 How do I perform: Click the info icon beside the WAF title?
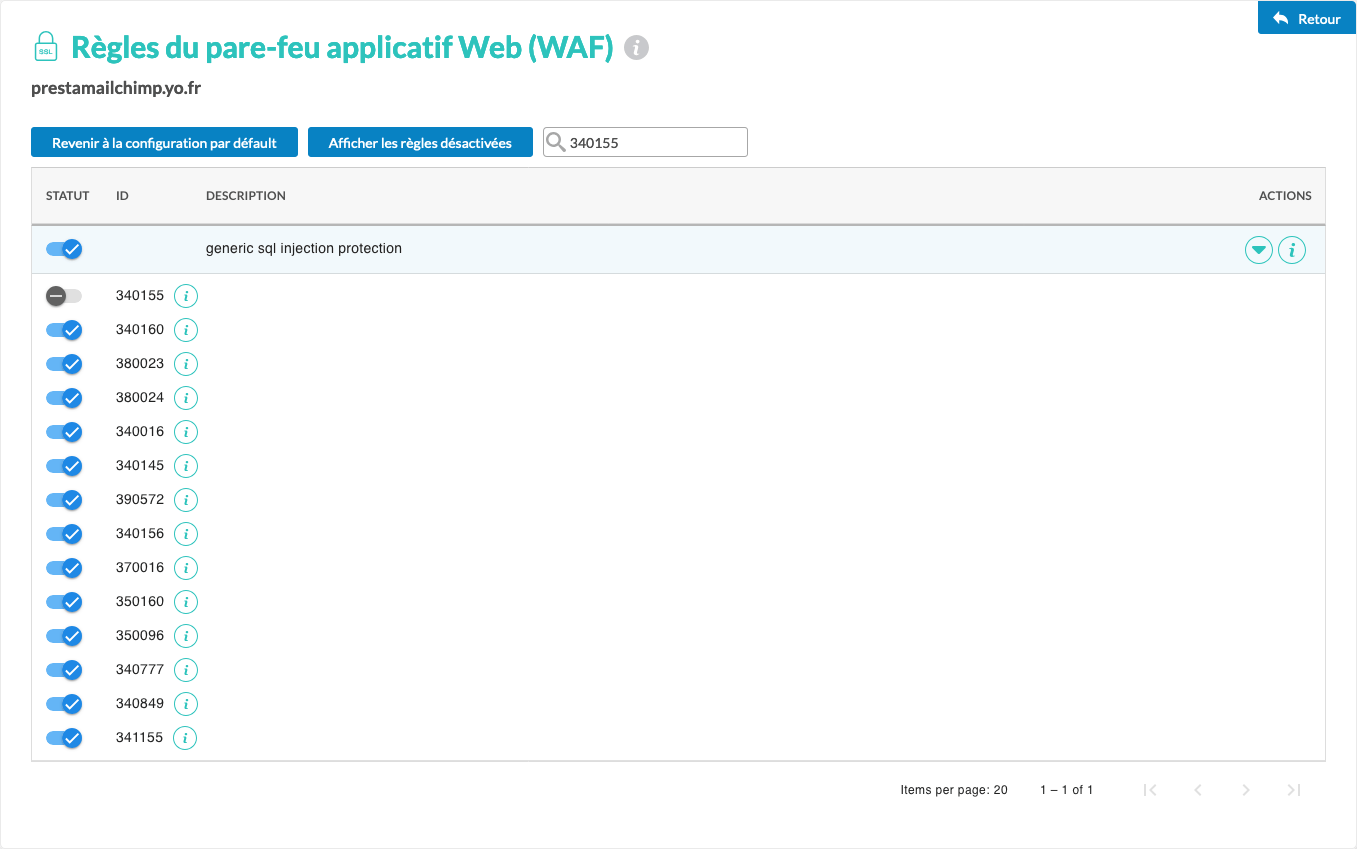636,47
